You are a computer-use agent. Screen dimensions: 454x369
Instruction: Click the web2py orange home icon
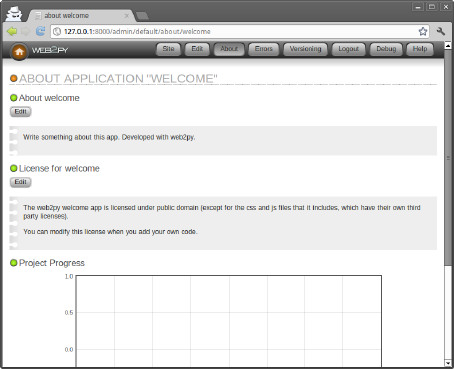pos(19,52)
